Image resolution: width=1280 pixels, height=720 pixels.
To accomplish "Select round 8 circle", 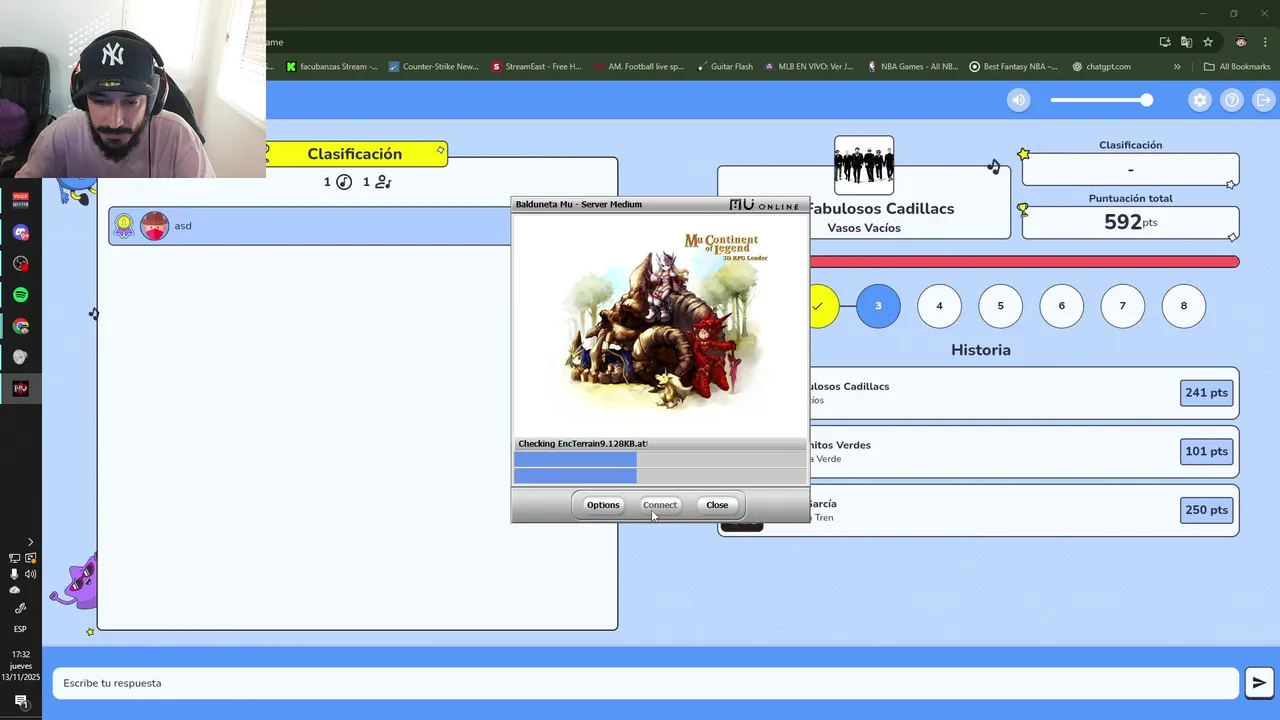I will pos(1183,306).
